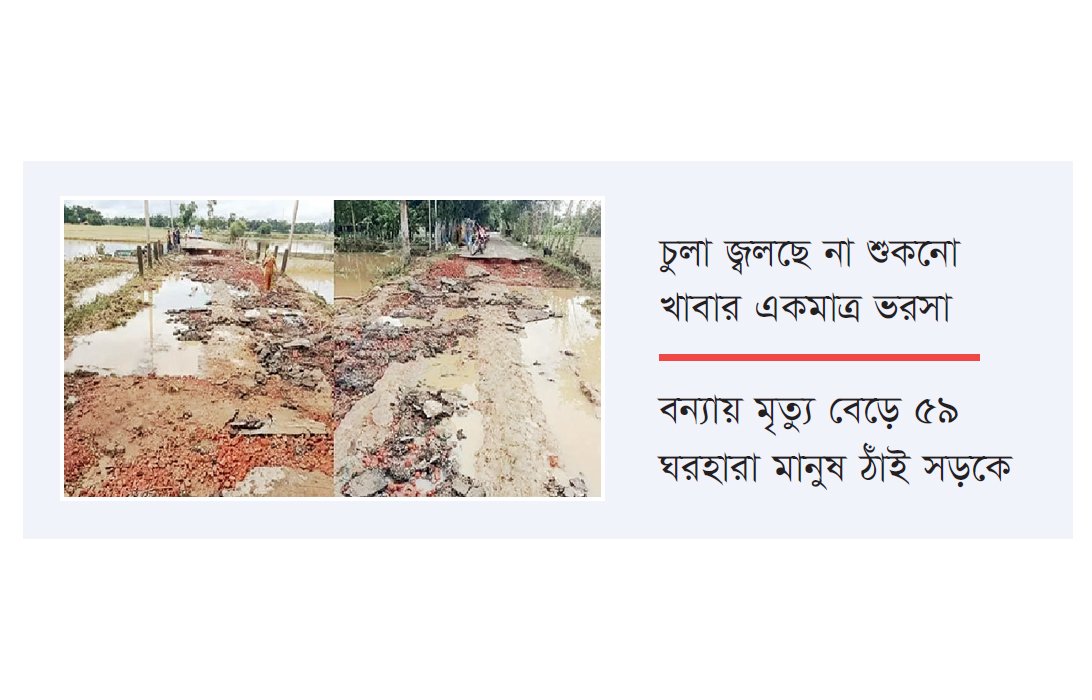The image size is (1092, 700).
Task: Click the woman in orange sari in photo
Action: pos(269,270)
